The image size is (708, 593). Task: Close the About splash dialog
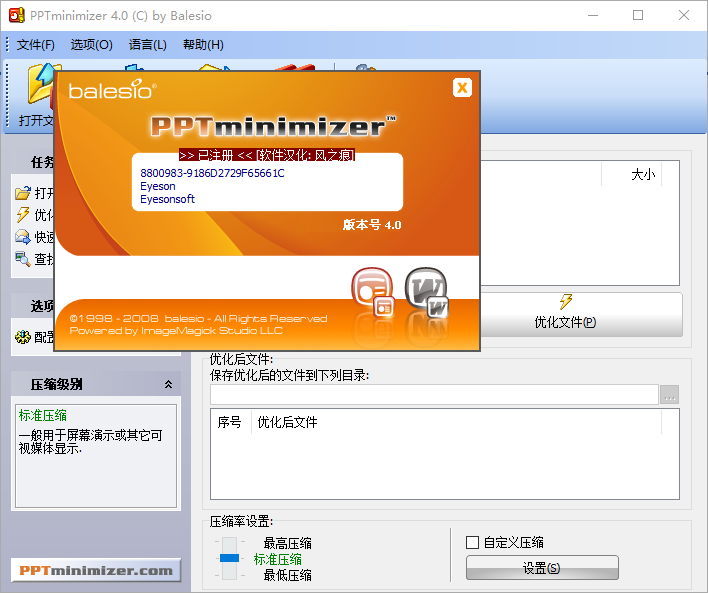(462, 88)
